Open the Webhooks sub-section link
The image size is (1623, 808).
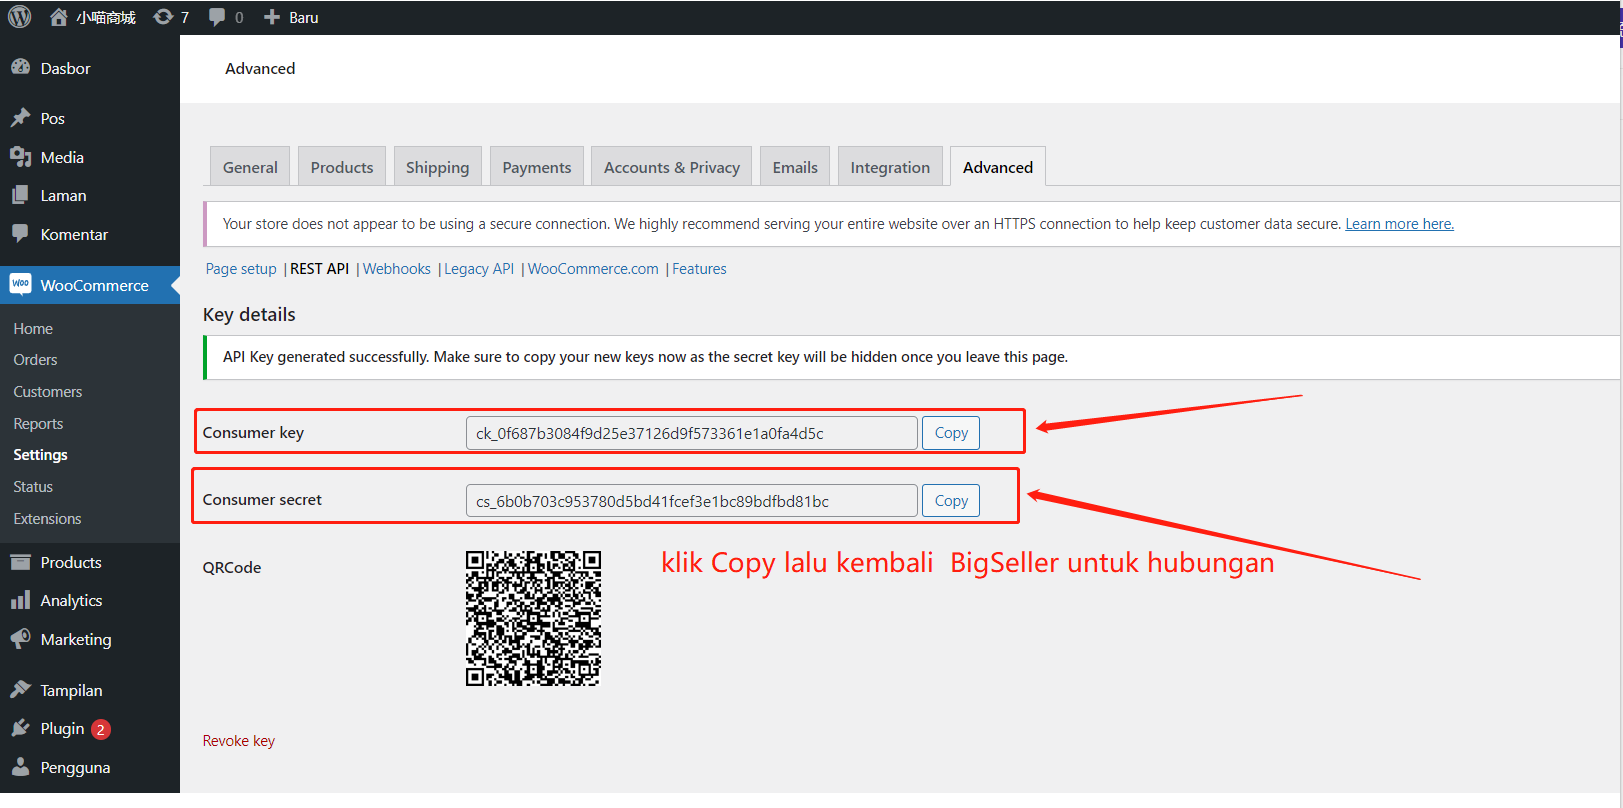[397, 269]
